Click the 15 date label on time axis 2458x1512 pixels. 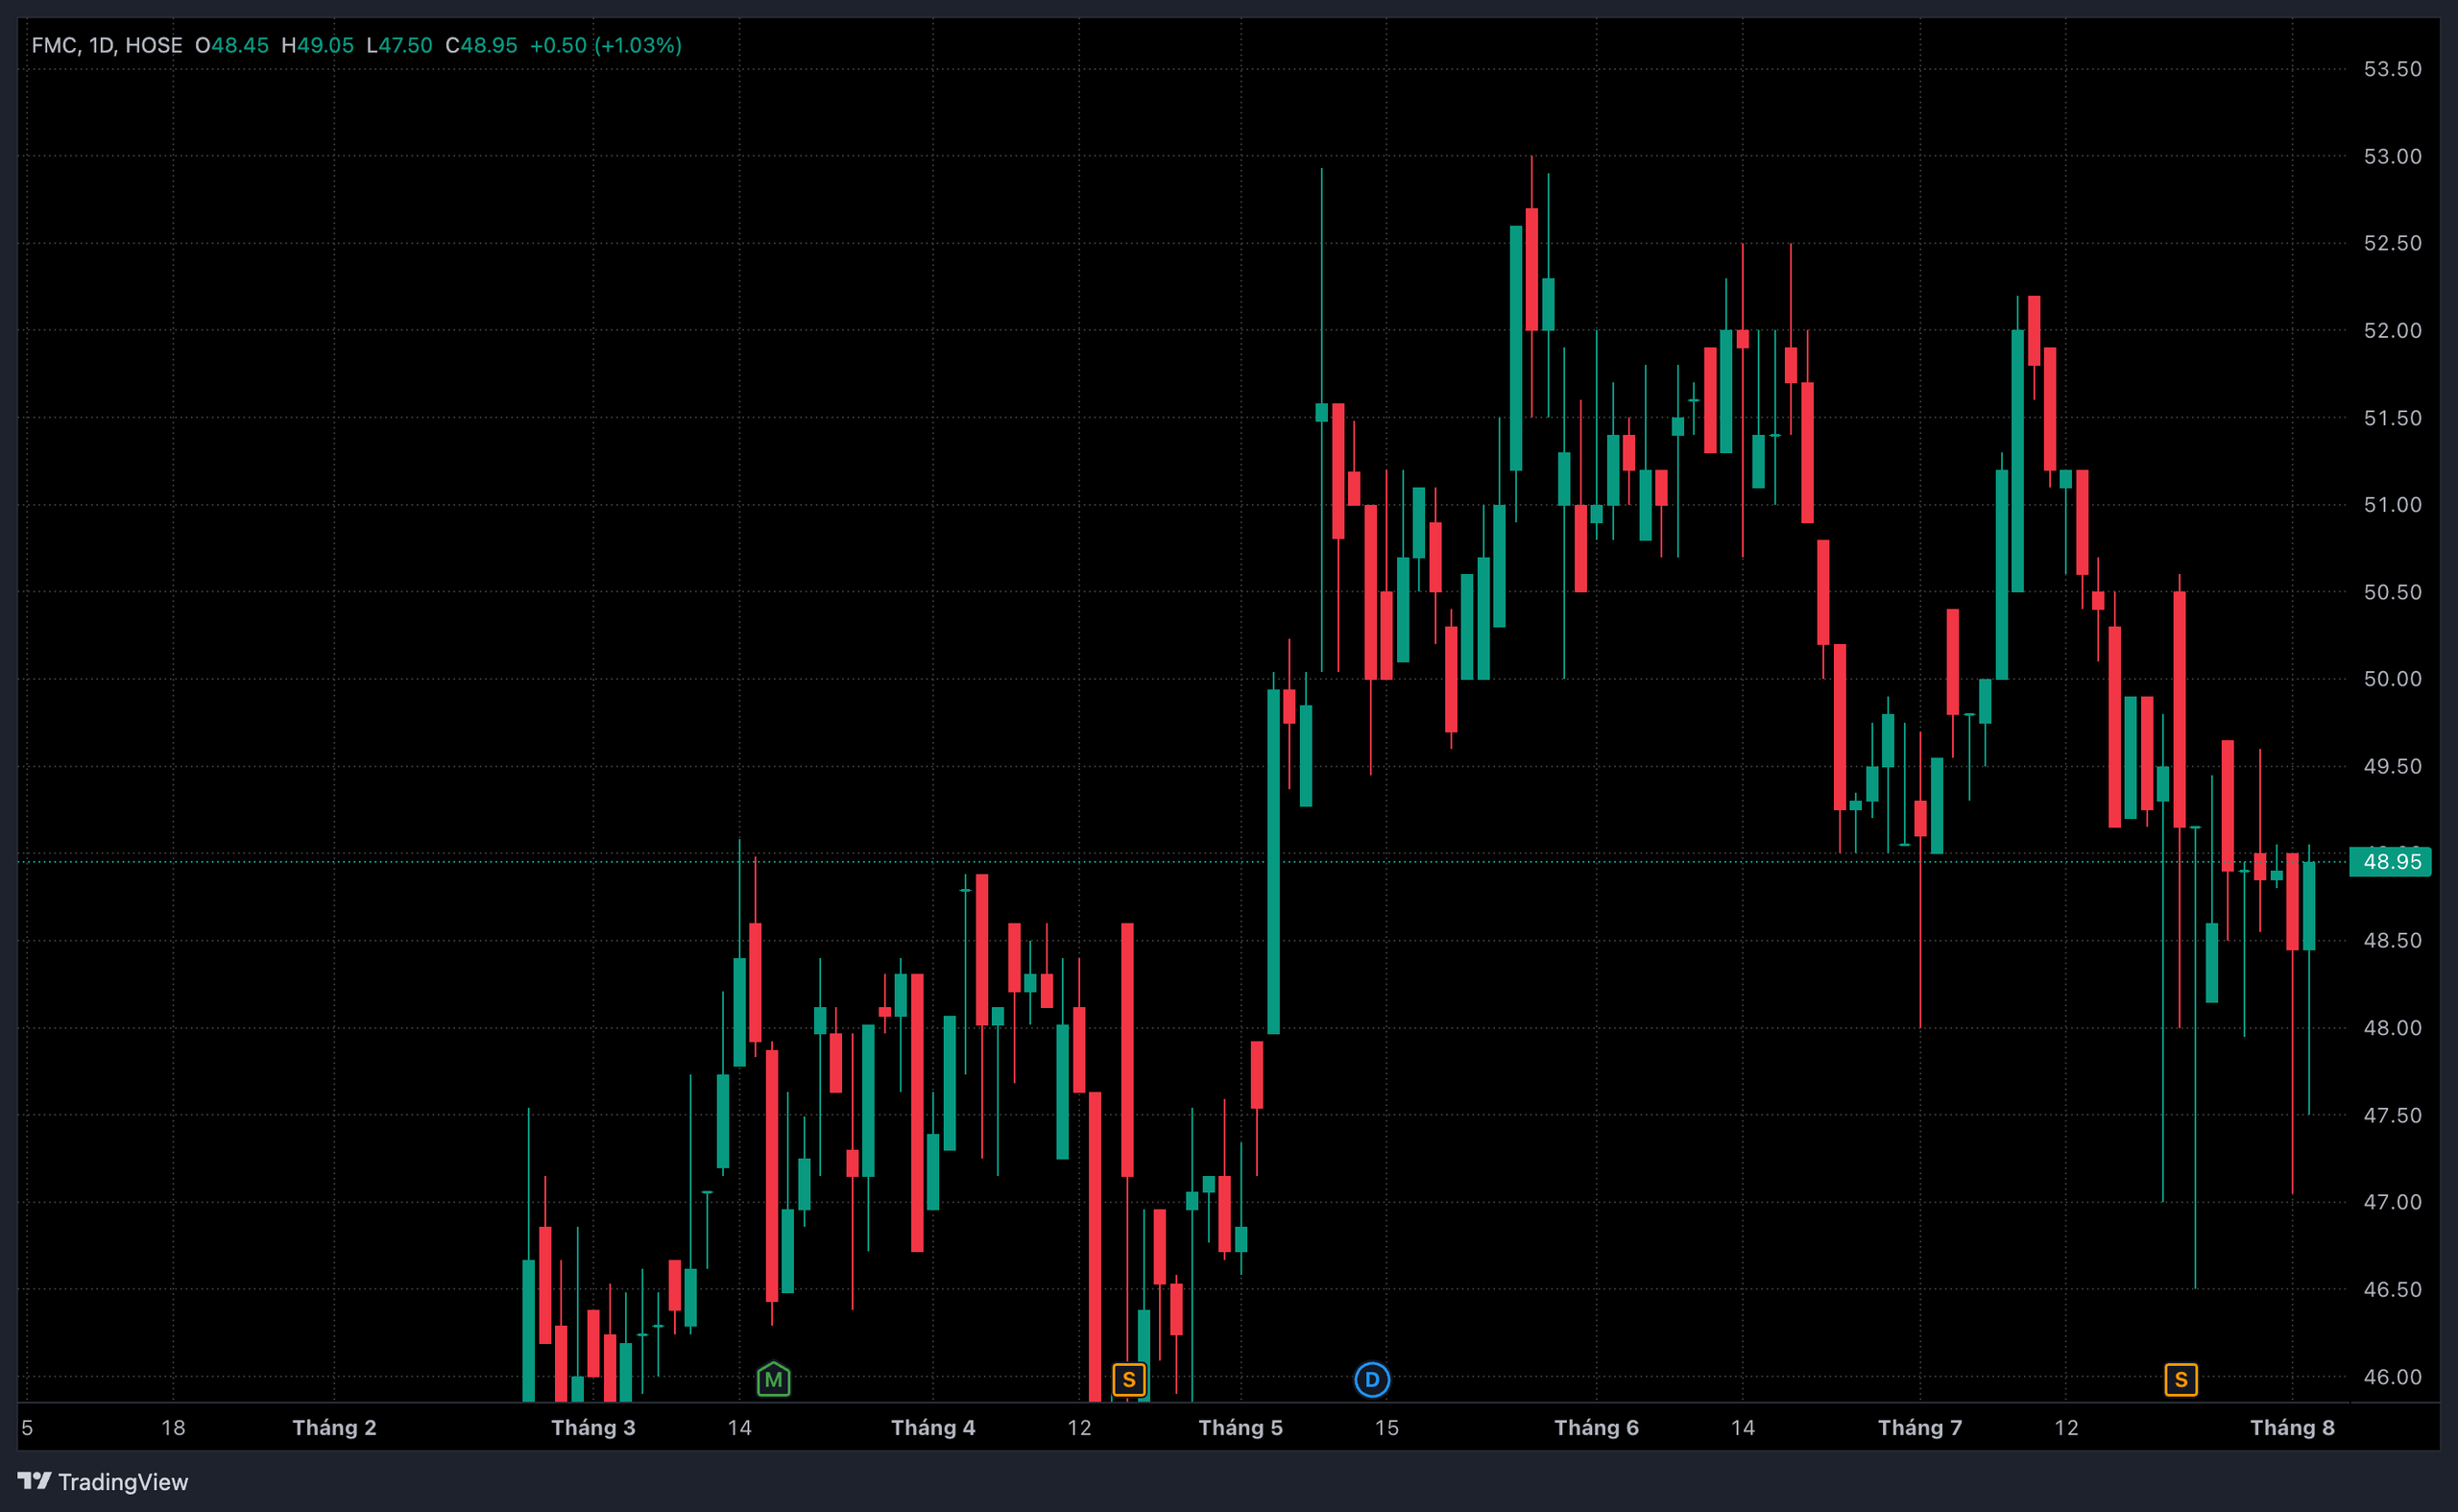coord(1386,1427)
